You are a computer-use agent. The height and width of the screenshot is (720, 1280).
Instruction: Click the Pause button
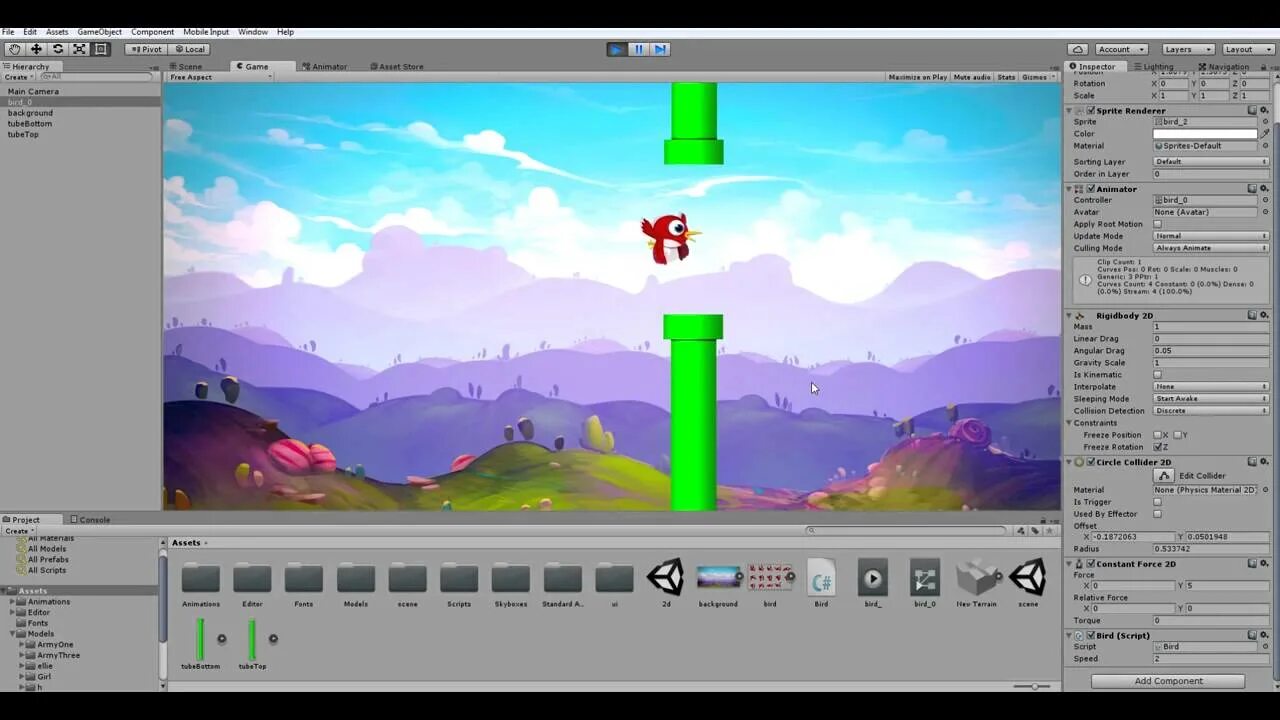click(638, 49)
